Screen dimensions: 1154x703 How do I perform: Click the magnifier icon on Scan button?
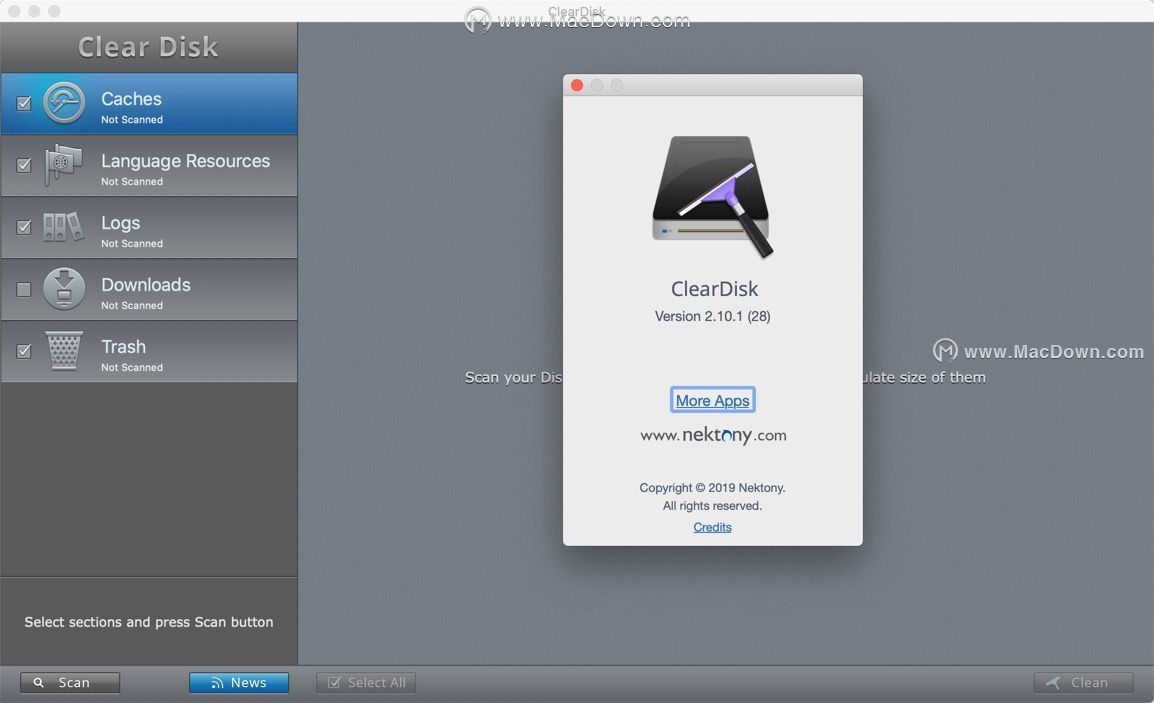pyautogui.click(x=38, y=682)
